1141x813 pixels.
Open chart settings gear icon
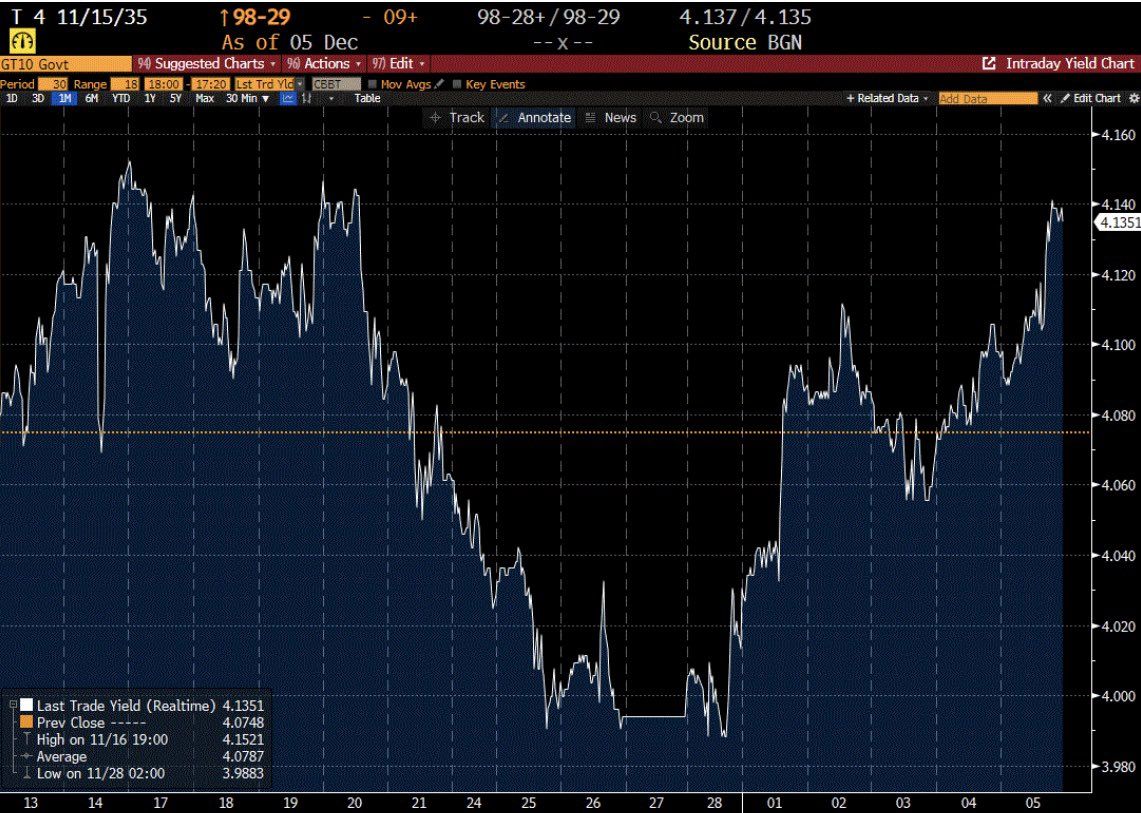[x=1135, y=100]
